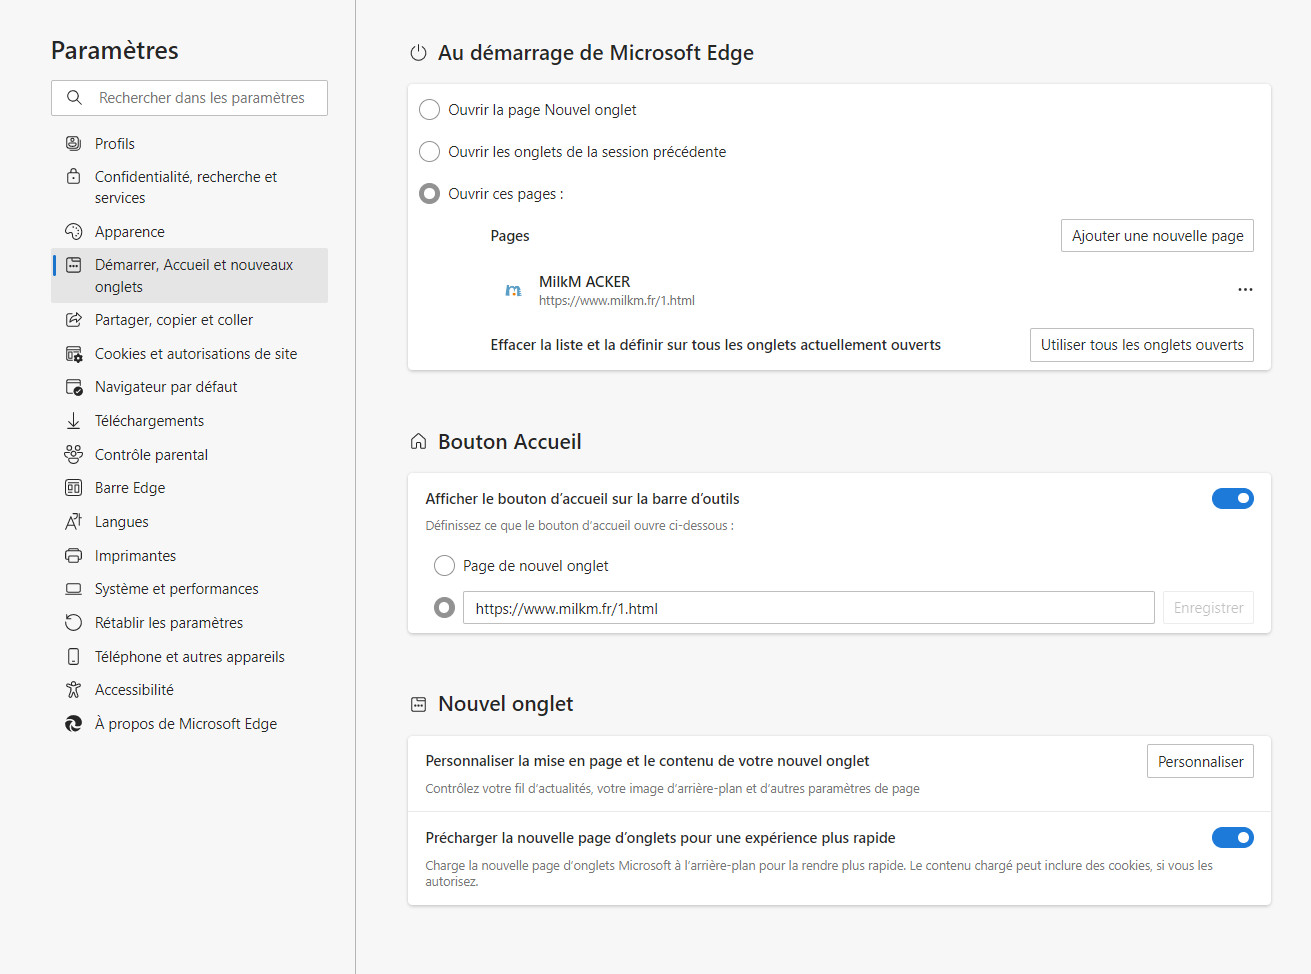The image size is (1311, 974).
Task: Click the Imprimantes printer icon
Action: [x=73, y=555]
